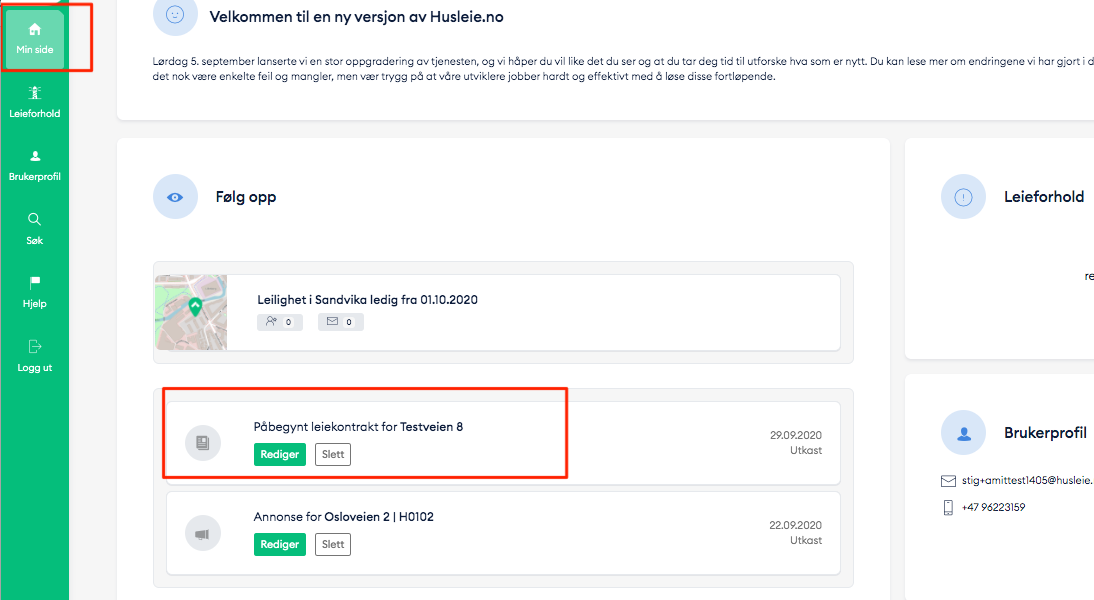Click the messages envelope count on listing
Screen dimensions: 1094x600
click(x=341, y=322)
